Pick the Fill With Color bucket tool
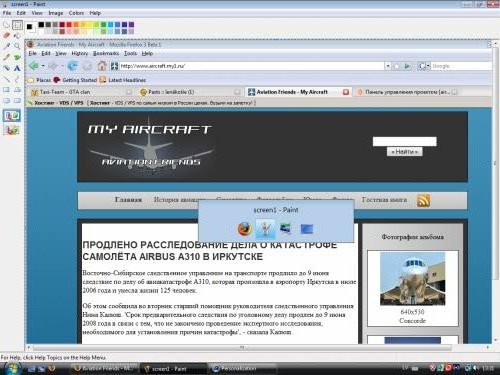The width and height of the screenshot is (500, 375). coord(17,35)
